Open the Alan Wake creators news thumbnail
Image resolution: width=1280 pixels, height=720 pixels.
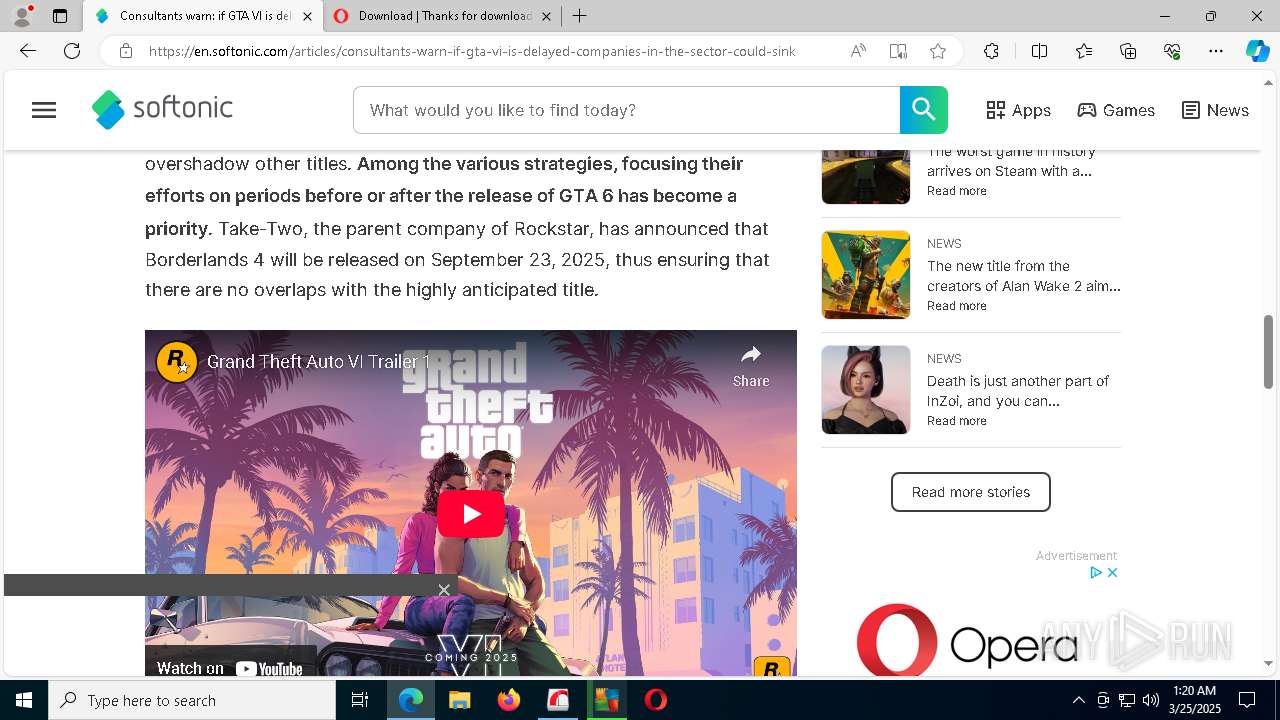point(866,275)
